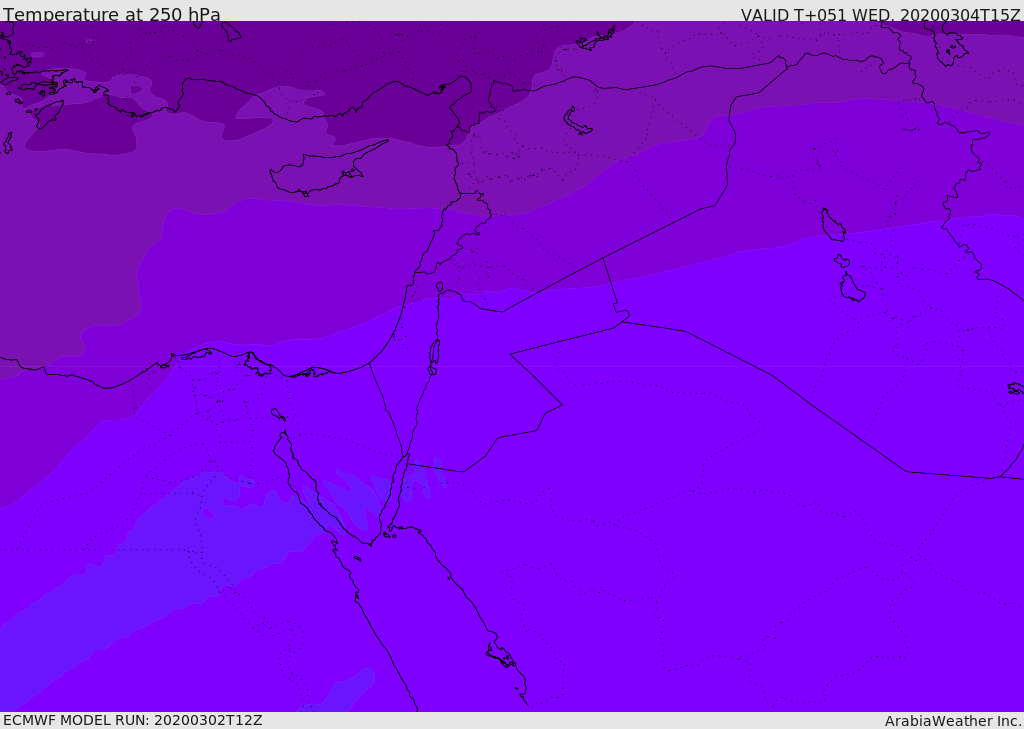Click the 'VALID T+051 WED. 20200304T15Z' label

[880, 15]
